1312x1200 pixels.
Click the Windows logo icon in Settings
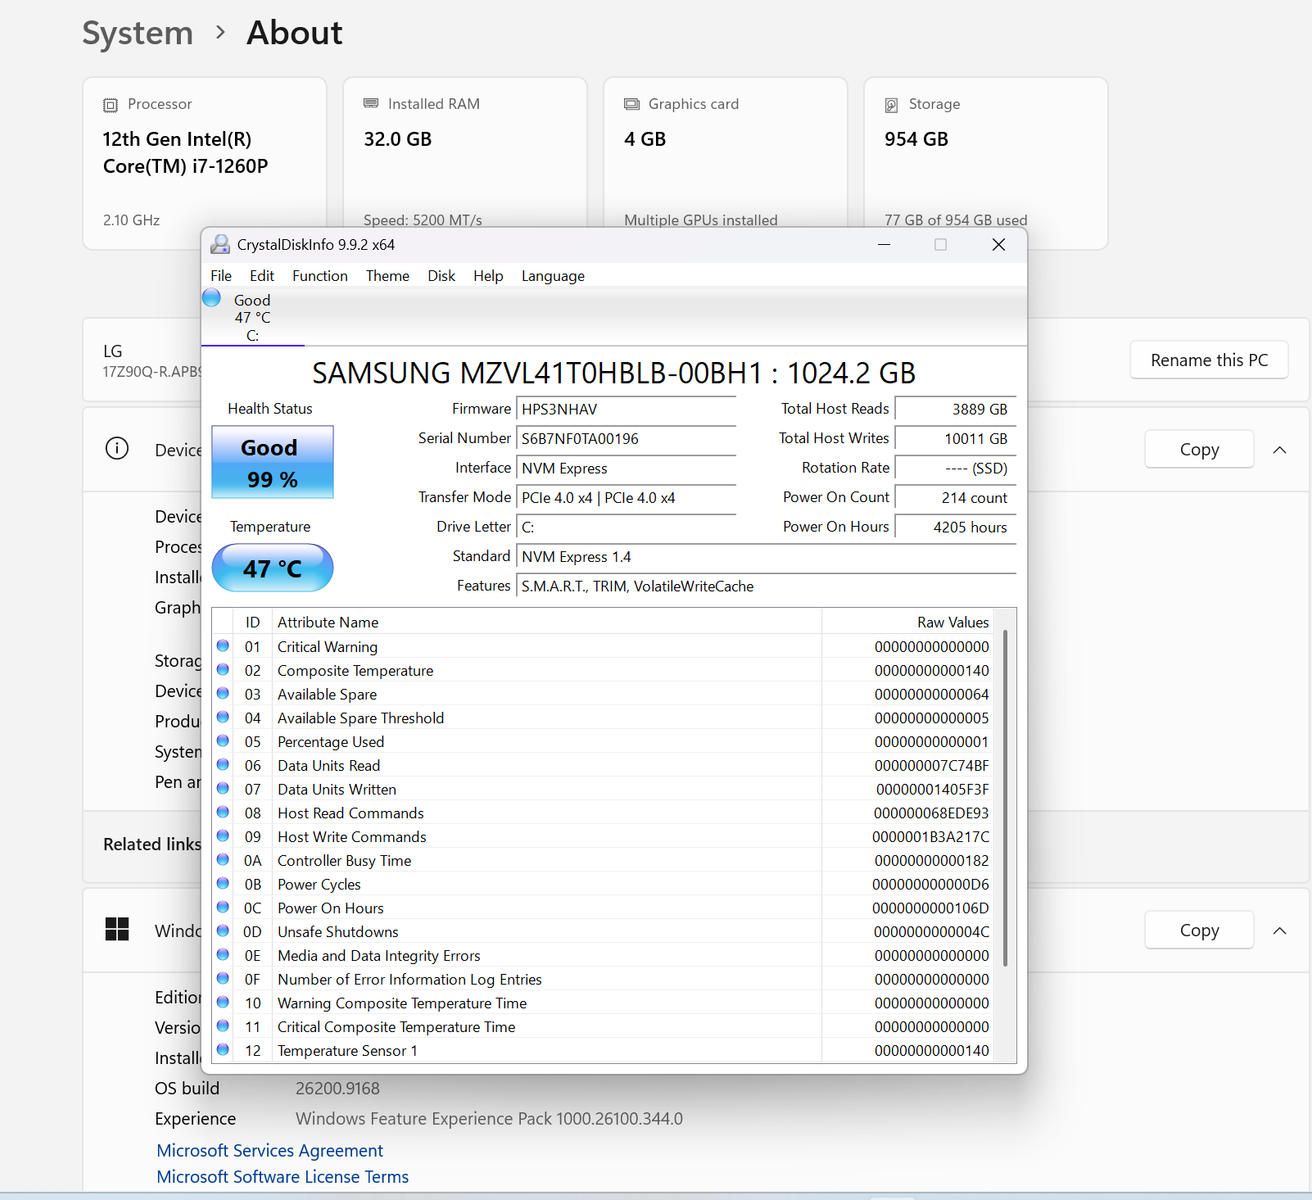pos(117,930)
